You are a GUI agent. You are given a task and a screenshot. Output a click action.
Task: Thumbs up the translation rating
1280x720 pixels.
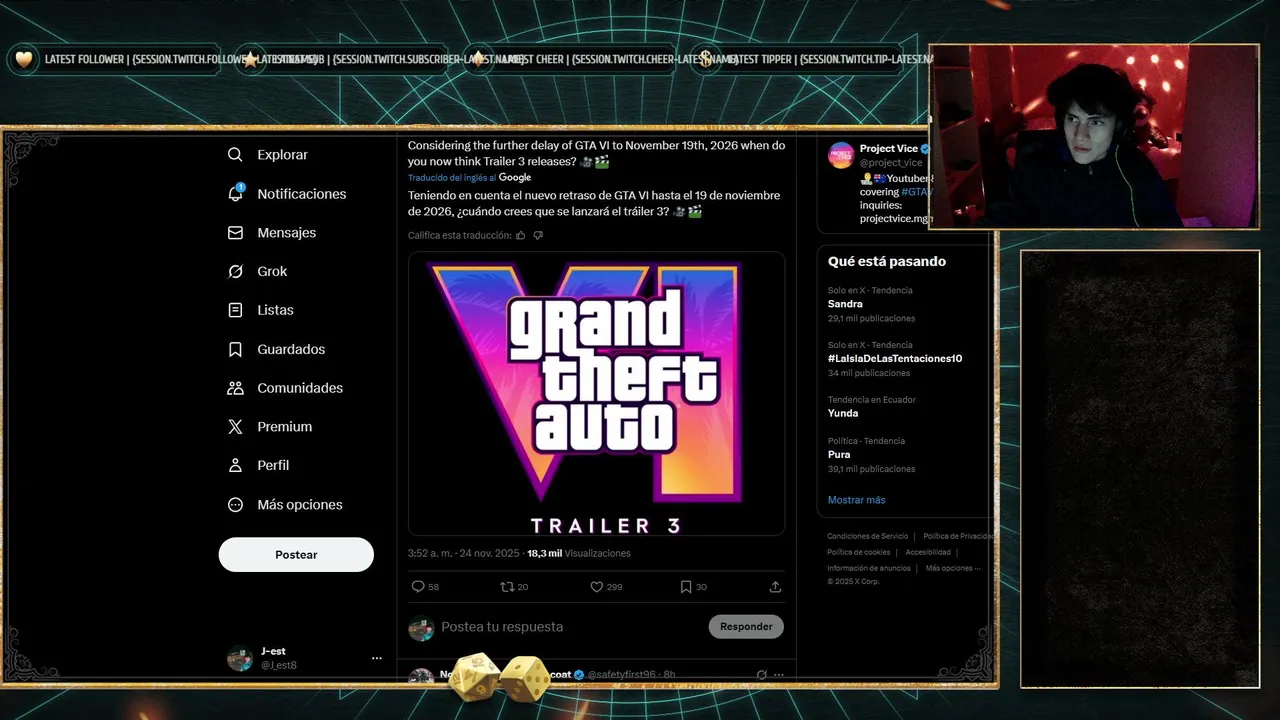520,235
